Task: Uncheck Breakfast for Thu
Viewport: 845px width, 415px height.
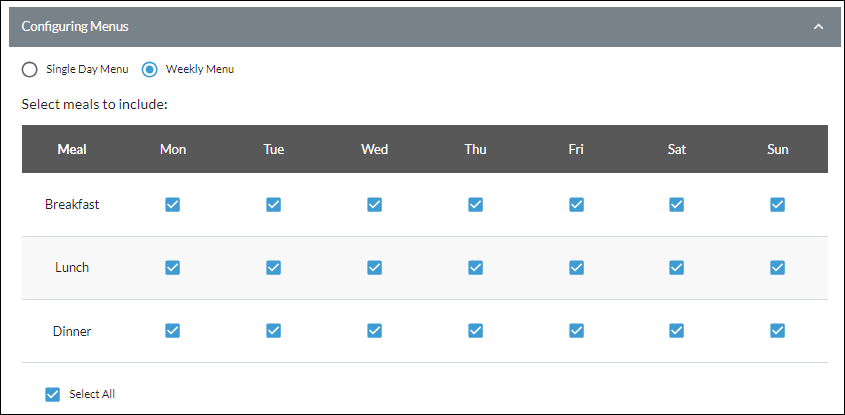Action: pos(475,205)
